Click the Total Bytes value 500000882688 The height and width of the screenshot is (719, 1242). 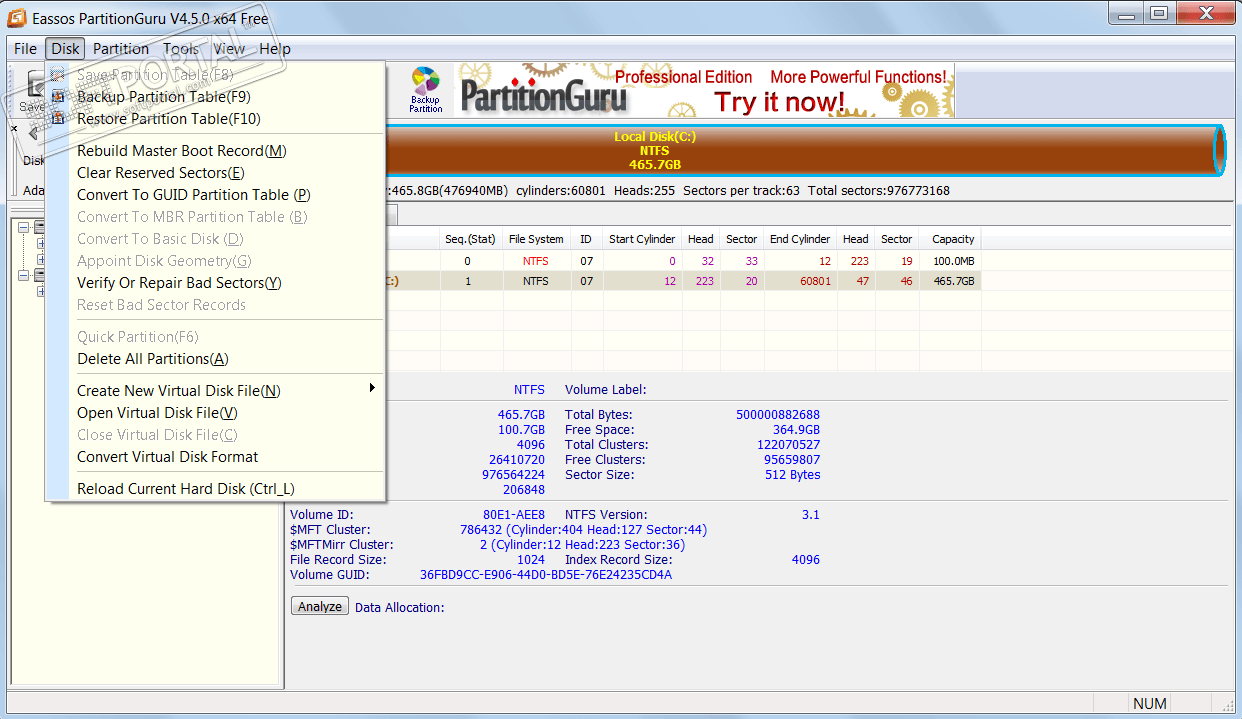tap(778, 415)
